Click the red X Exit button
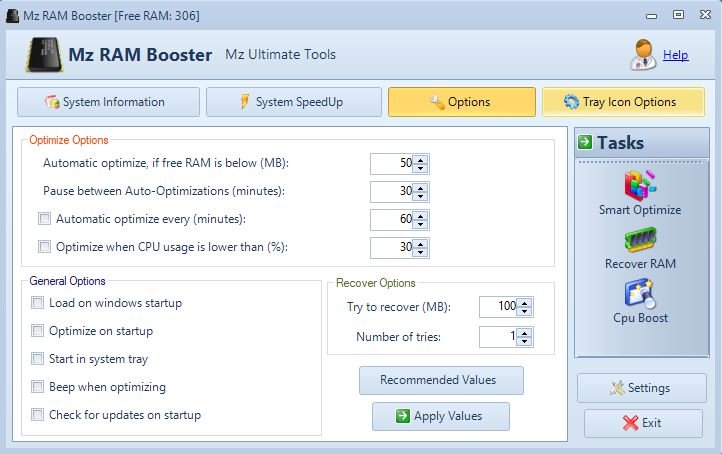The image size is (722, 454). click(643, 423)
